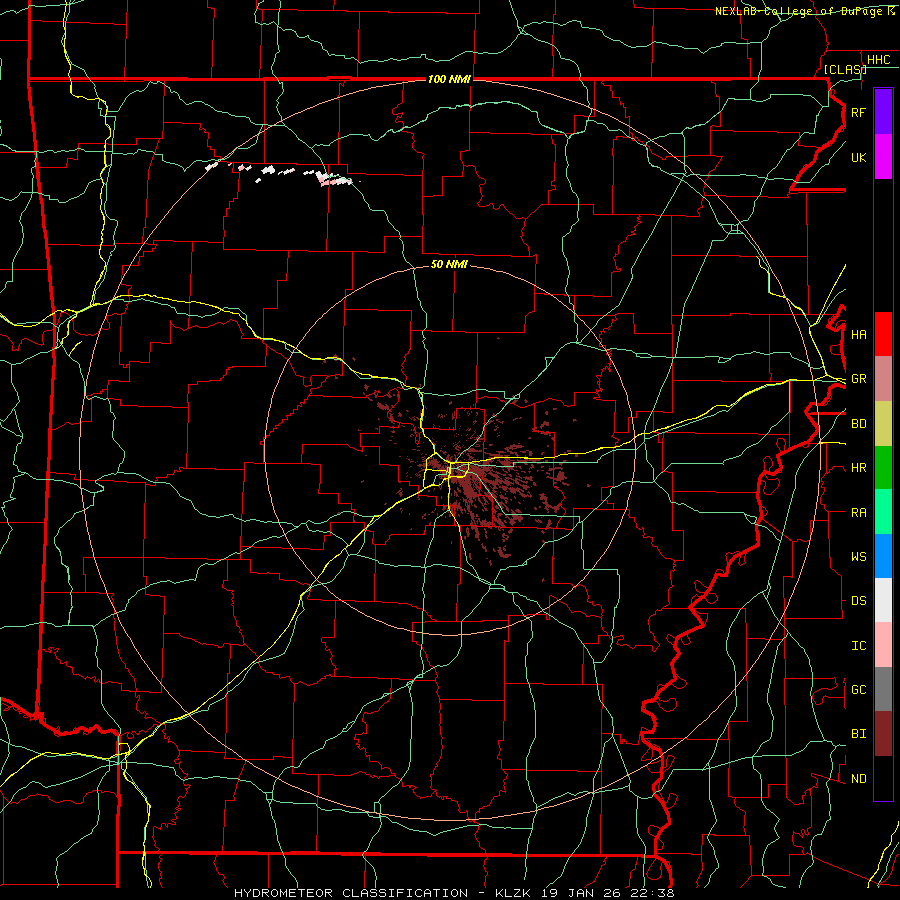Select the BD yellow legend swatch

[883, 423]
